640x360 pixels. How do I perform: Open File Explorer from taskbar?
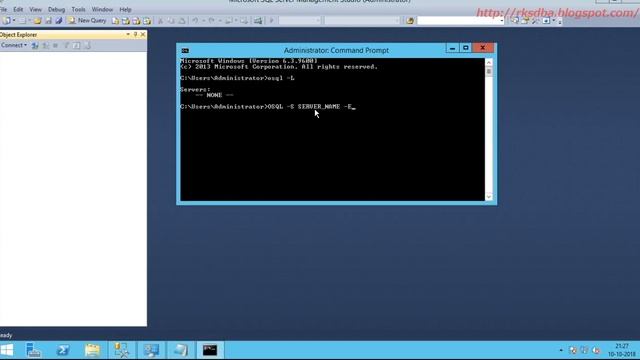pos(93,350)
